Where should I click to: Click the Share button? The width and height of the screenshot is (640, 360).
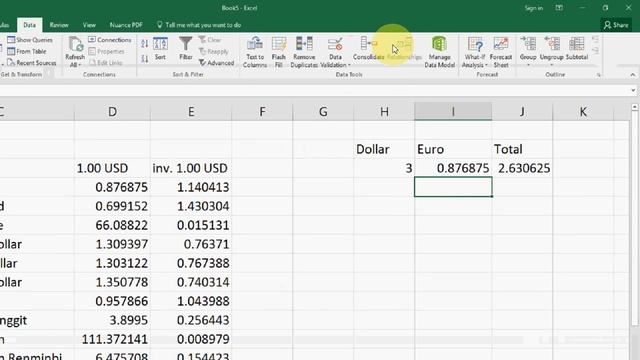pos(616,25)
